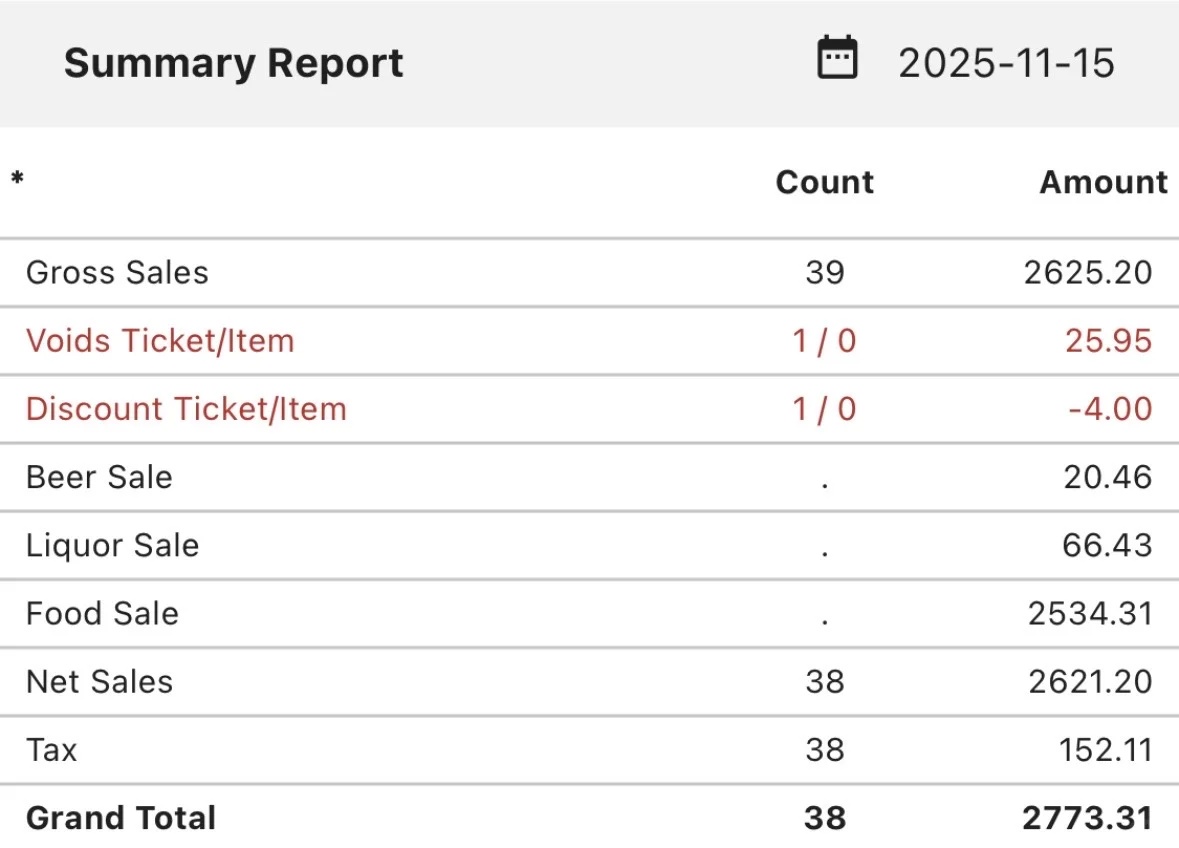Open the Gross Sales row
The height and width of the screenshot is (848, 1179).
click(117, 273)
